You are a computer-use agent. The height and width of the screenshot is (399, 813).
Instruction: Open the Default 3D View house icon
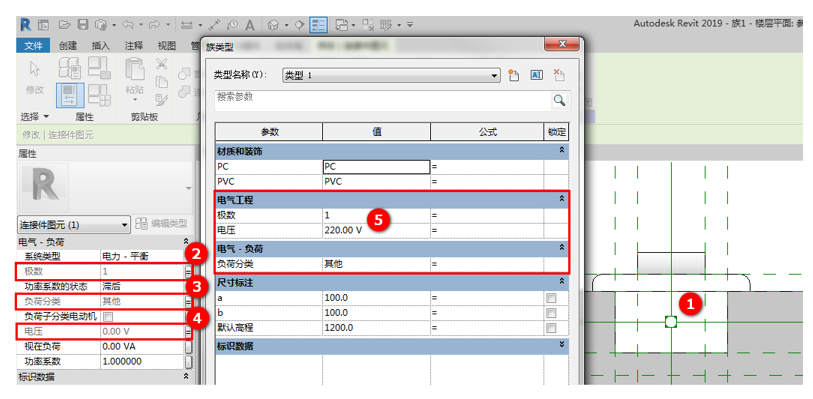point(273,24)
